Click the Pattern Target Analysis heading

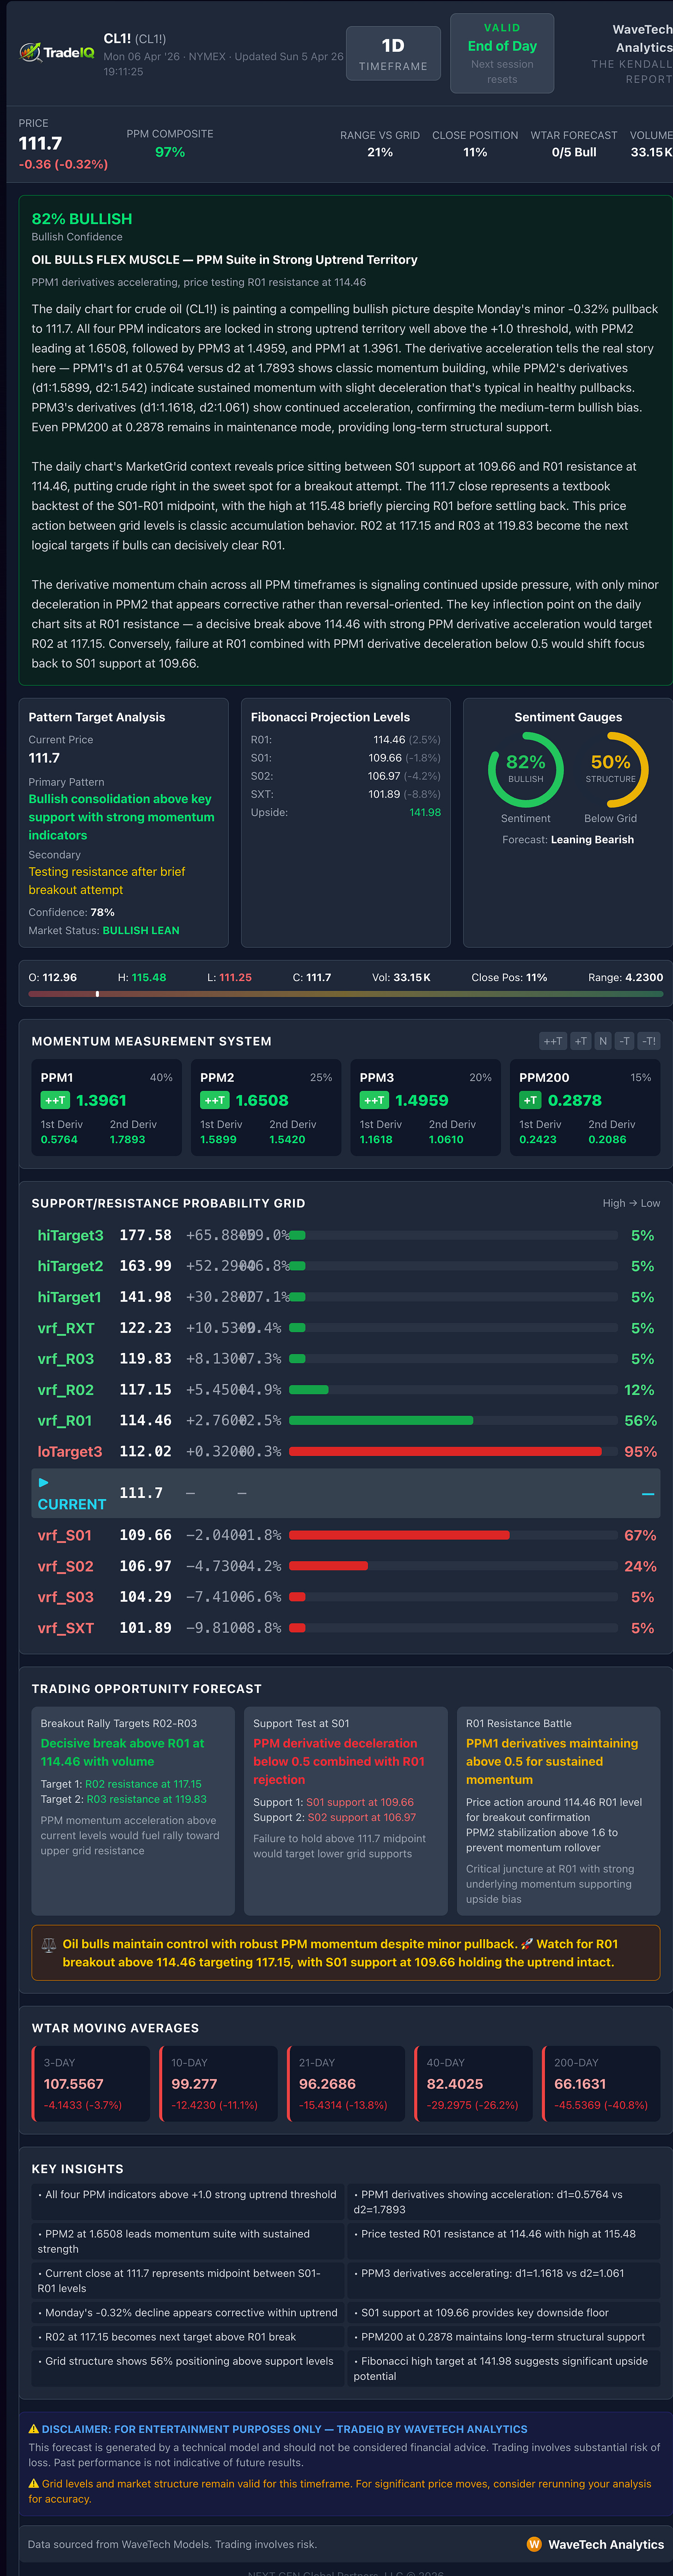(97, 717)
